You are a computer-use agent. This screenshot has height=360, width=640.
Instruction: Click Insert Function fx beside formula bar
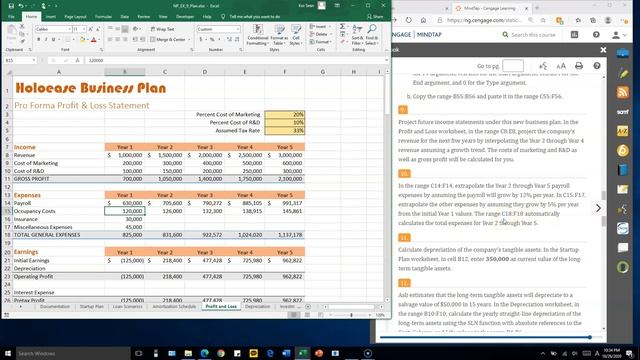pos(78,60)
